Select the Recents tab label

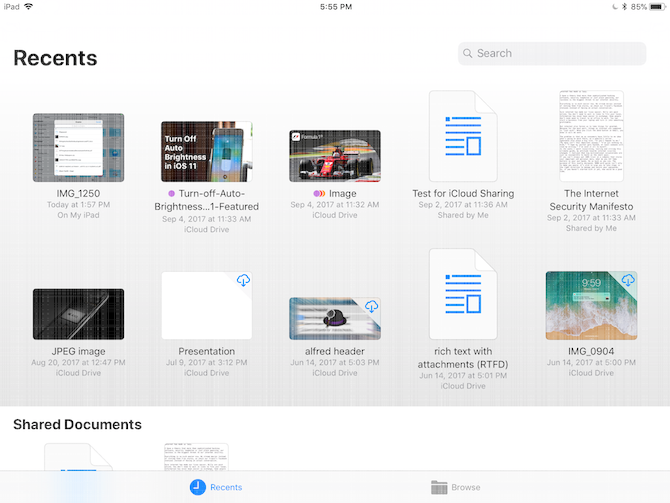point(225,488)
